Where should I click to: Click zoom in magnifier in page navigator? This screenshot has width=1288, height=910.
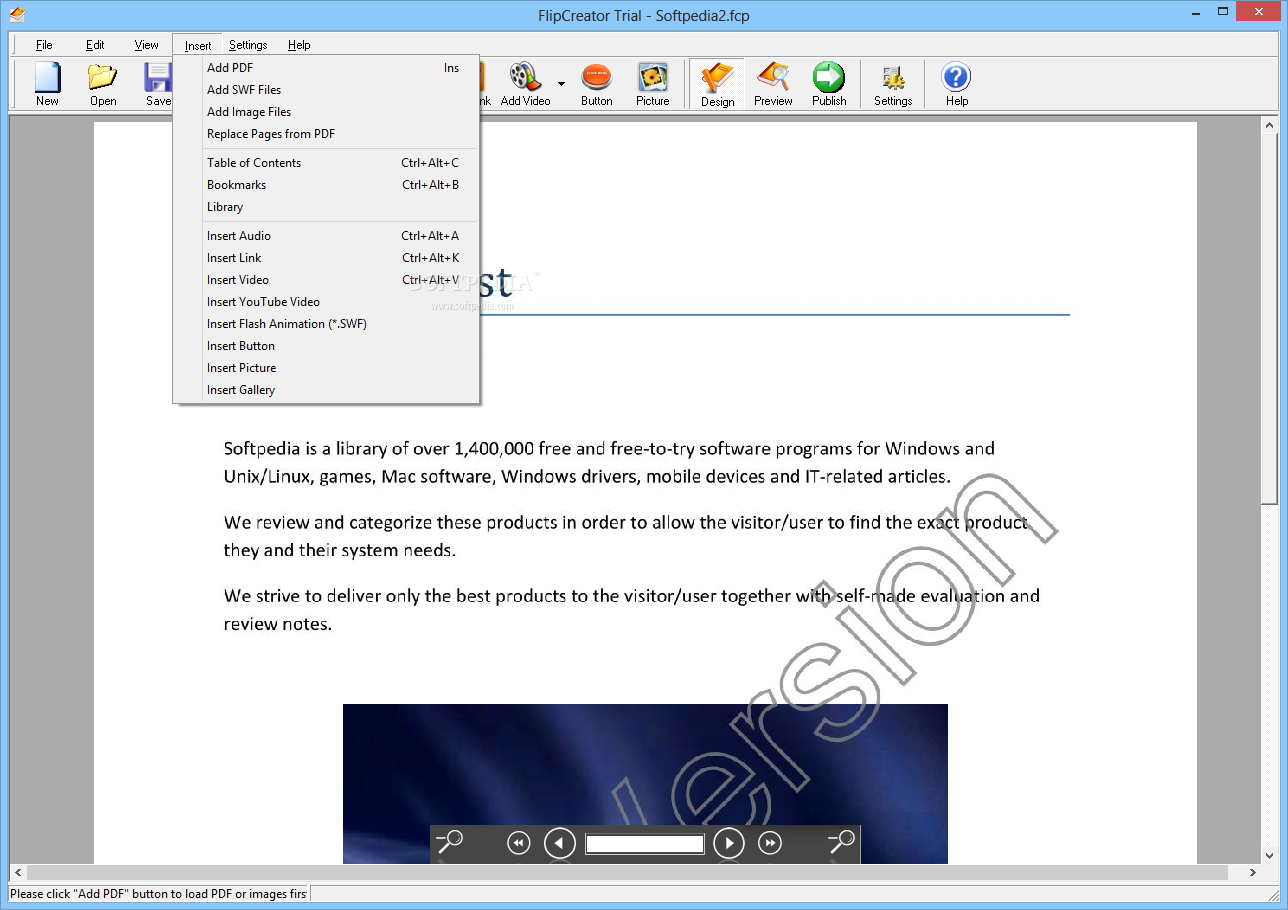[x=842, y=843]
